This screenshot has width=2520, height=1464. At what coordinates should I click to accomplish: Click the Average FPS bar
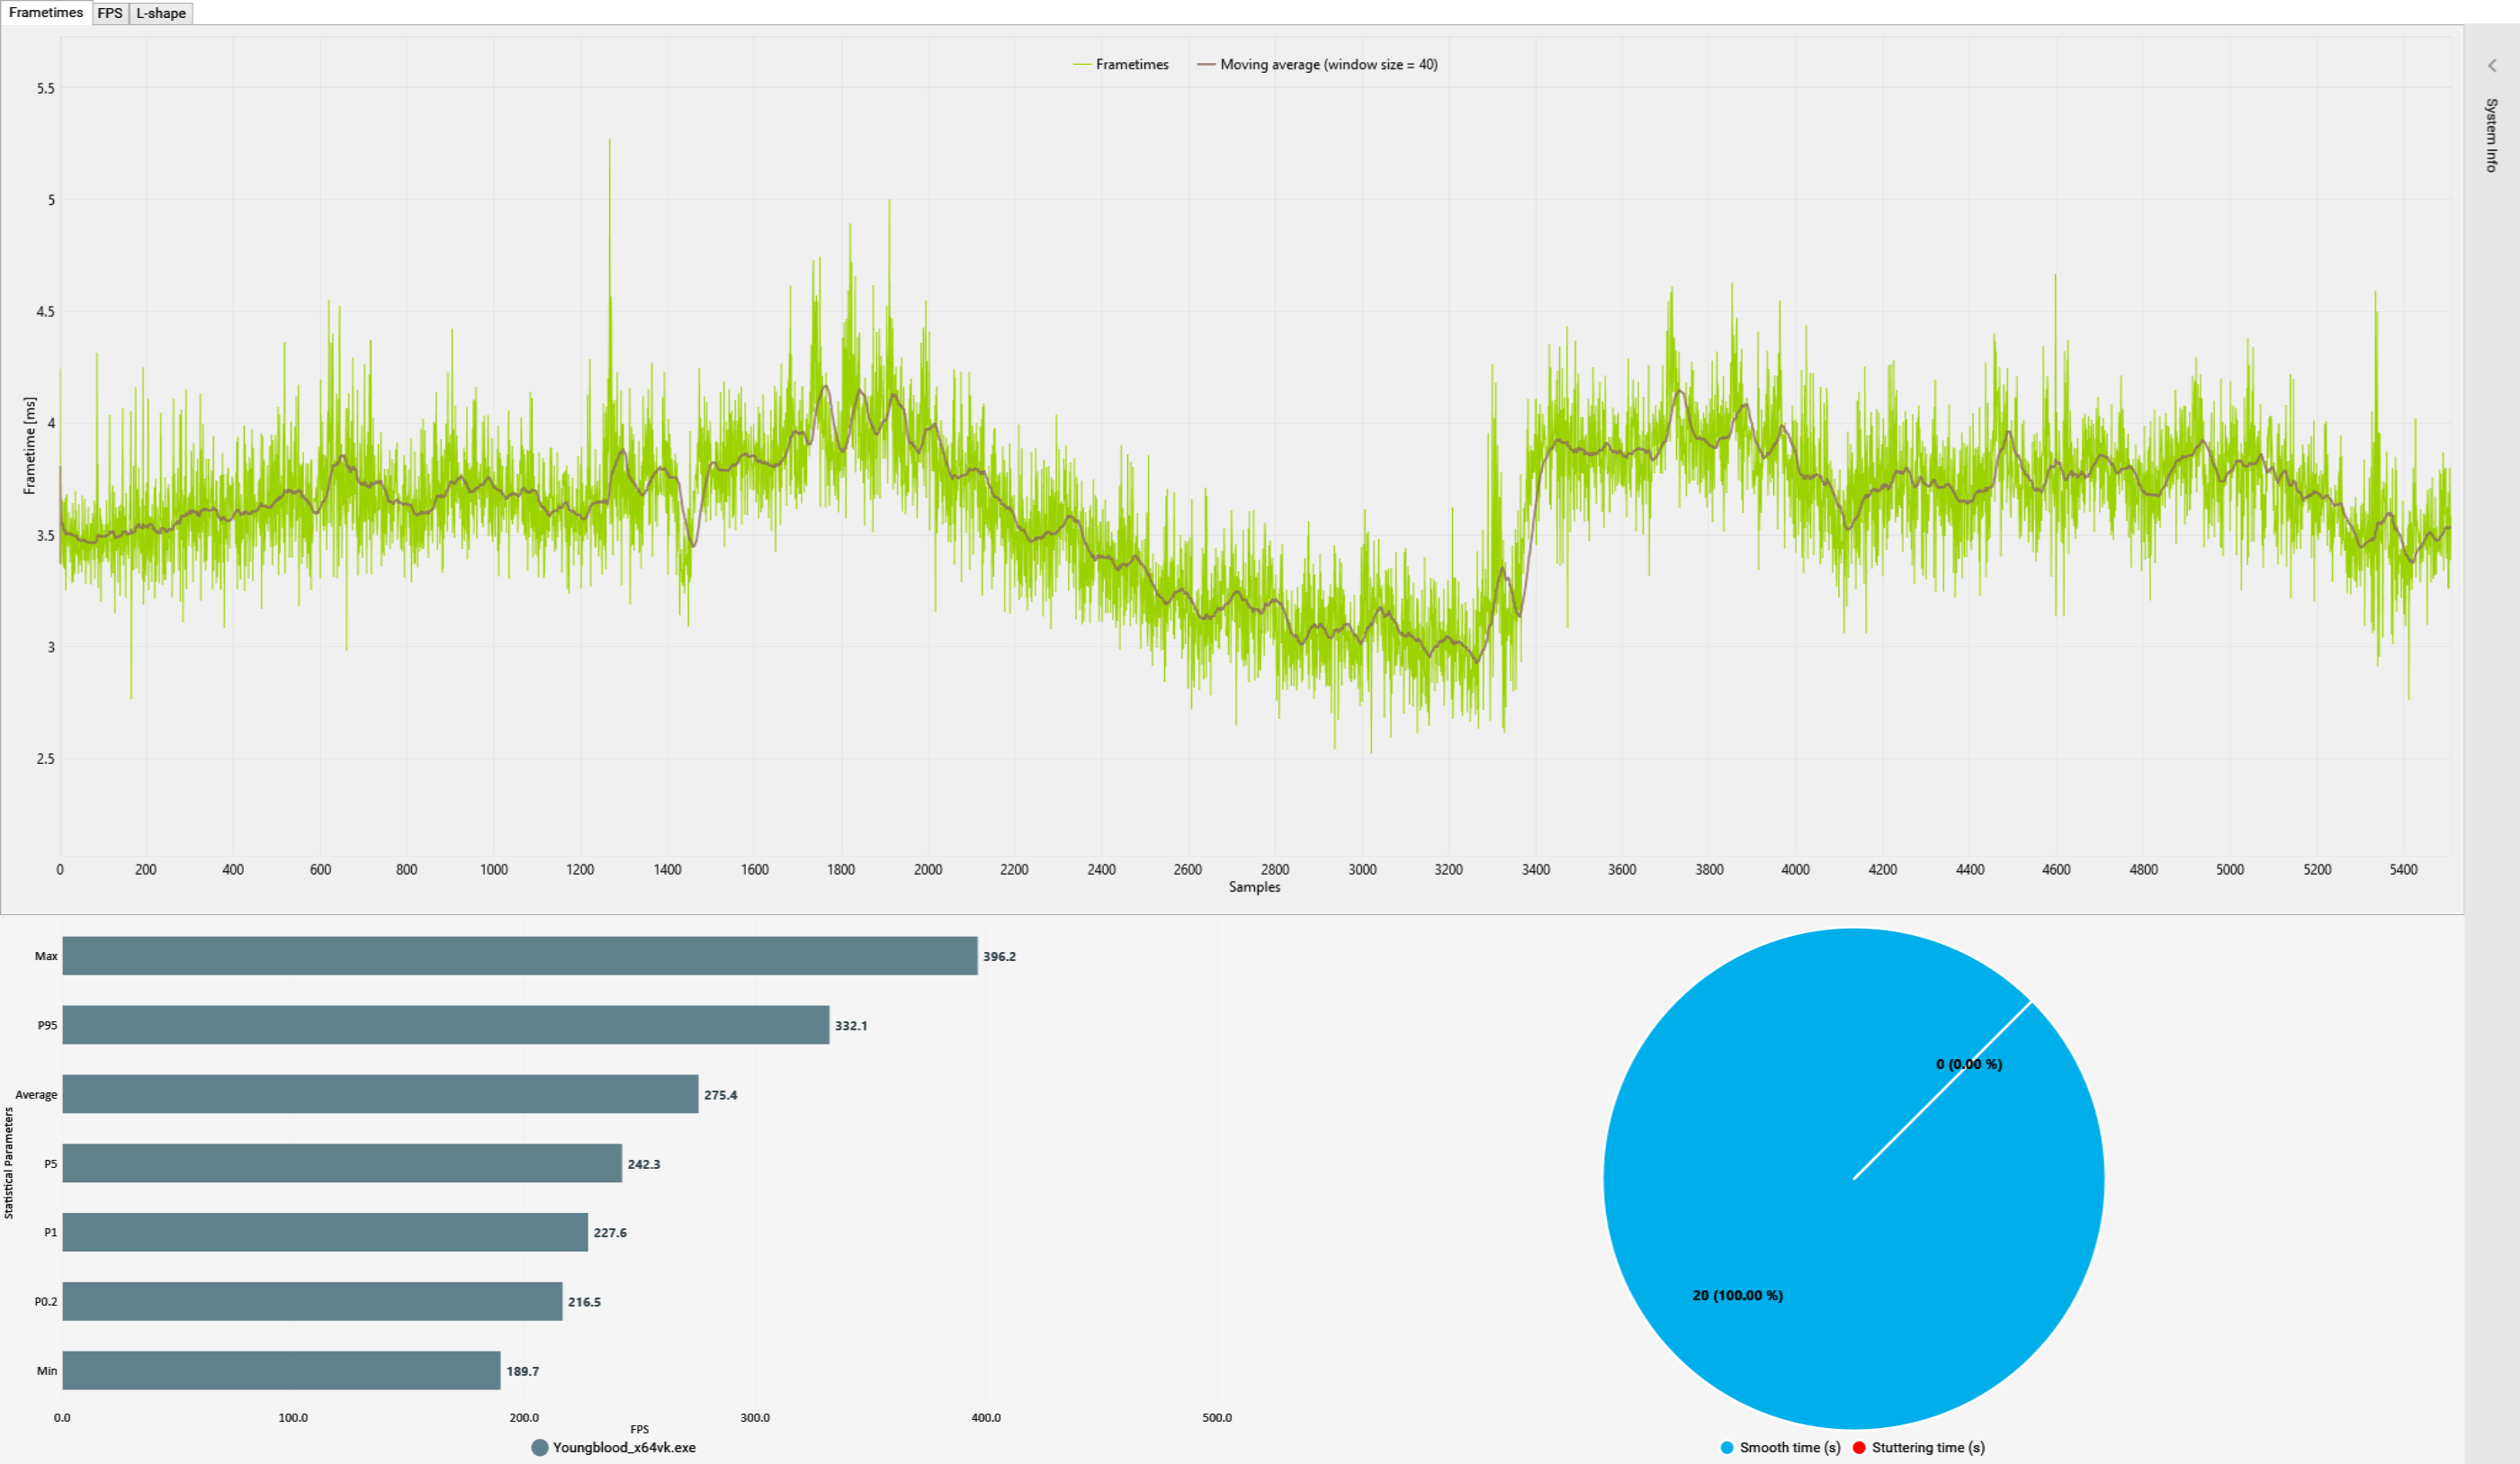pos(380,1094)
